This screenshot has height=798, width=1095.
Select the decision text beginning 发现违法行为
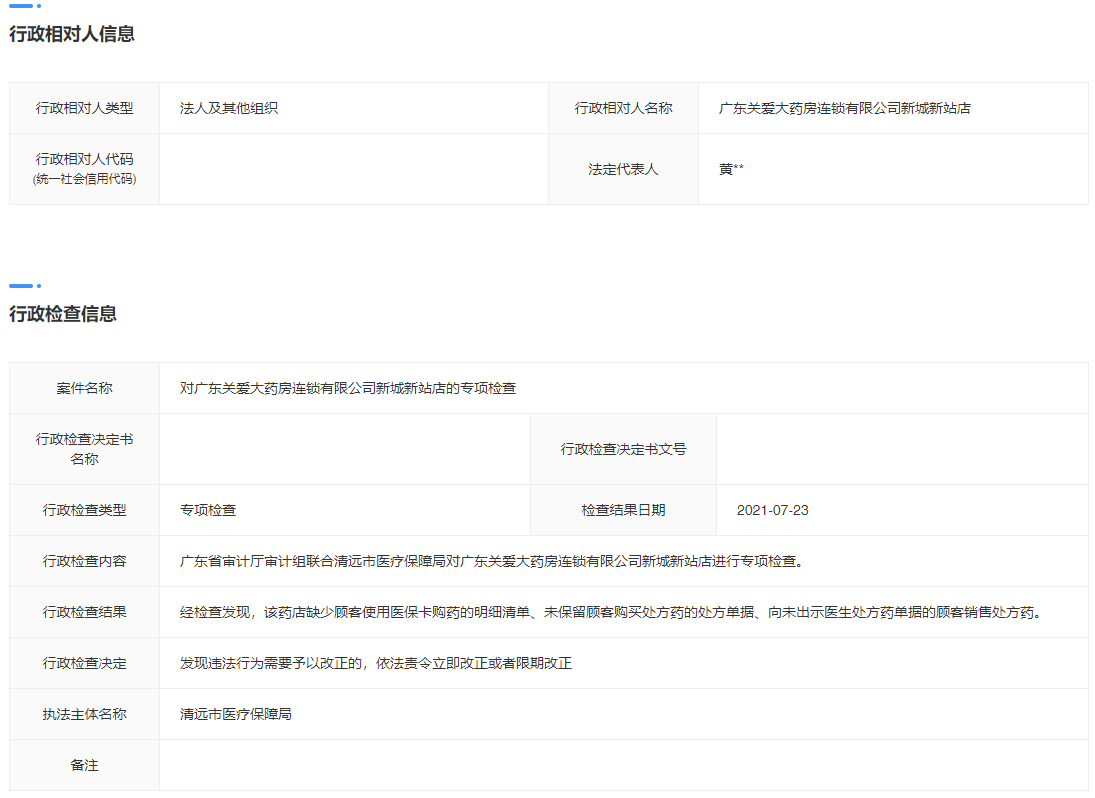(x=376, y=663)
